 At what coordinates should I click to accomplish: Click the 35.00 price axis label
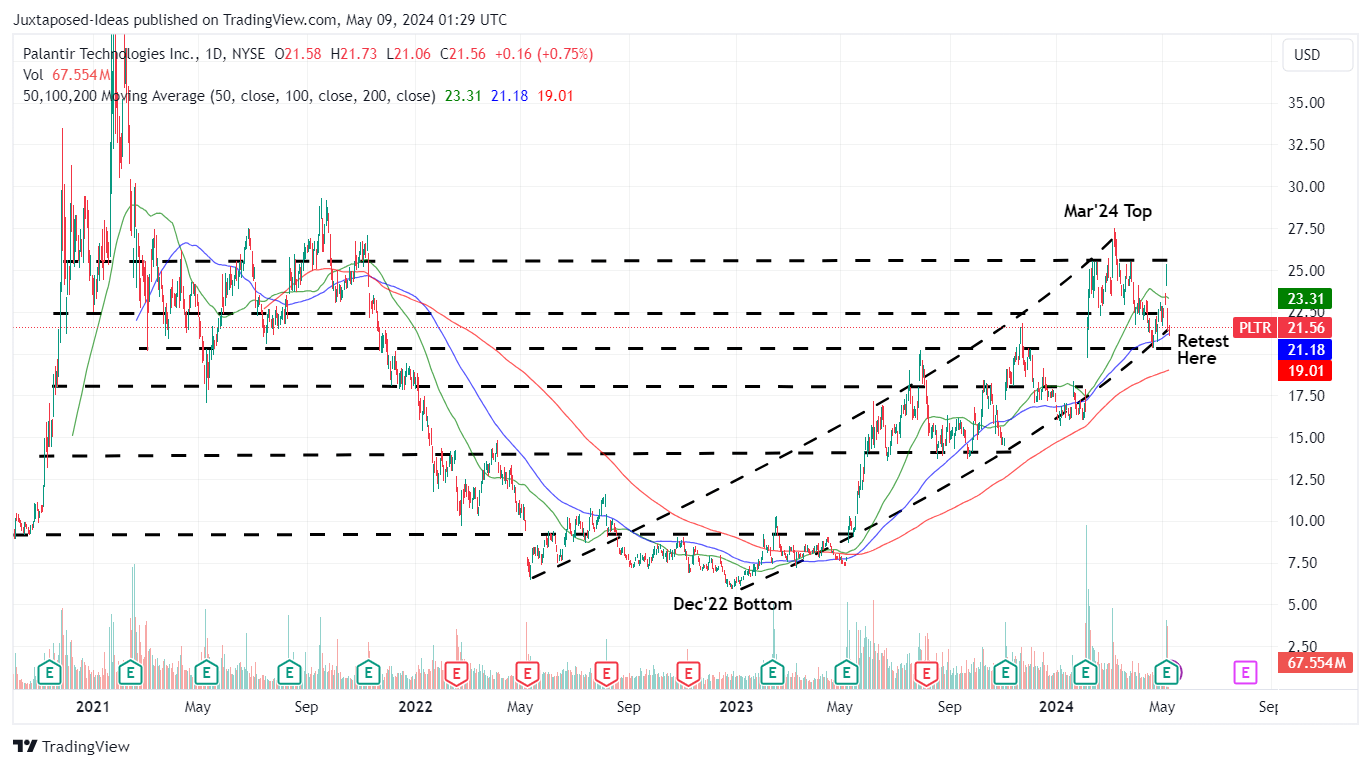point(1304,102)
